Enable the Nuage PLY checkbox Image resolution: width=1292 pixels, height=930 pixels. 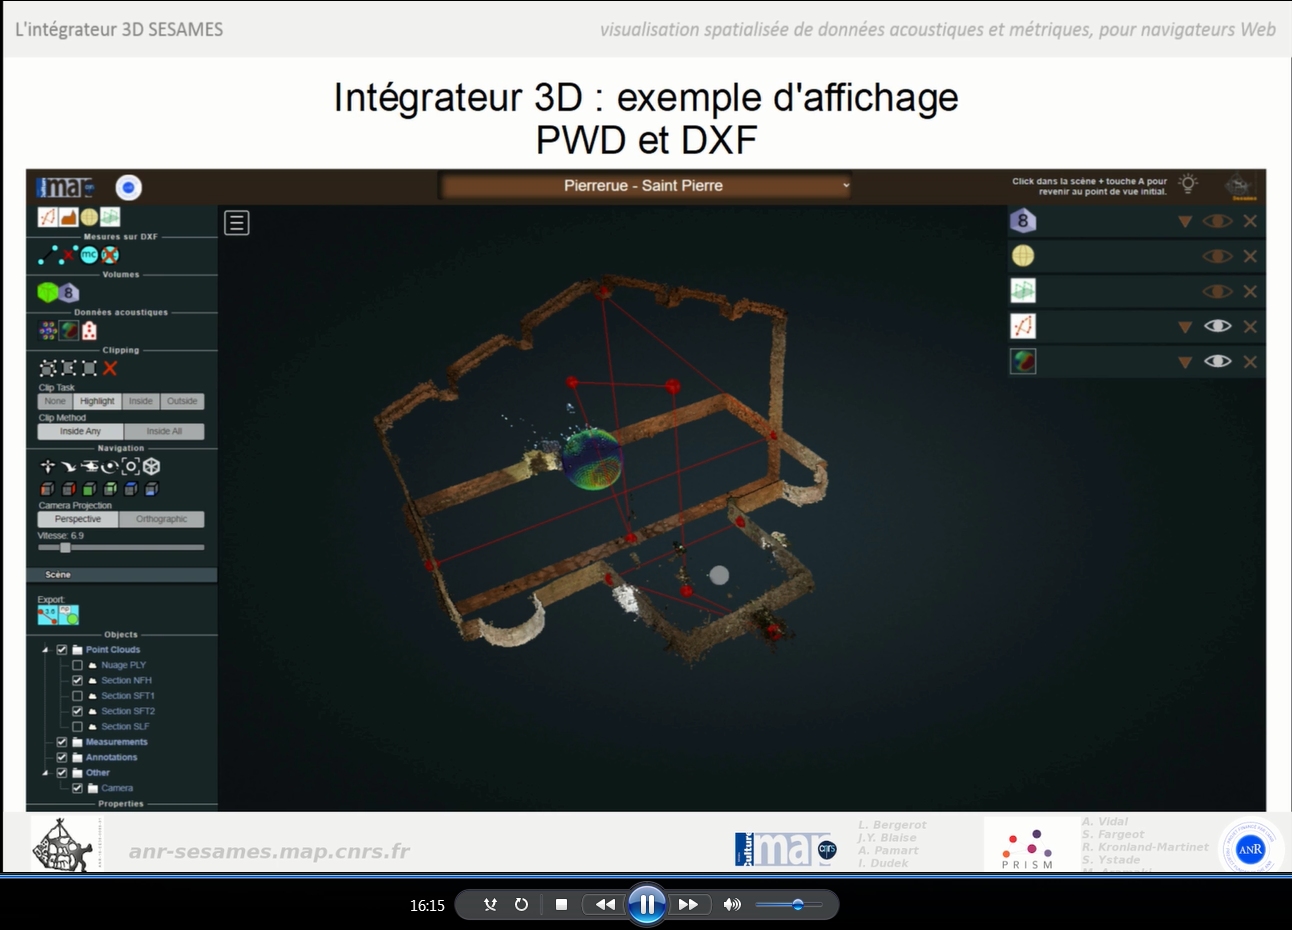(77, 665)
